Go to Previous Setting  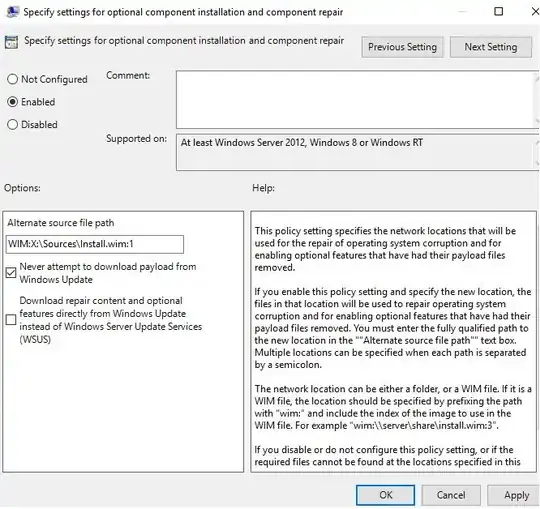pyautogui.click(x=402, y=47)
